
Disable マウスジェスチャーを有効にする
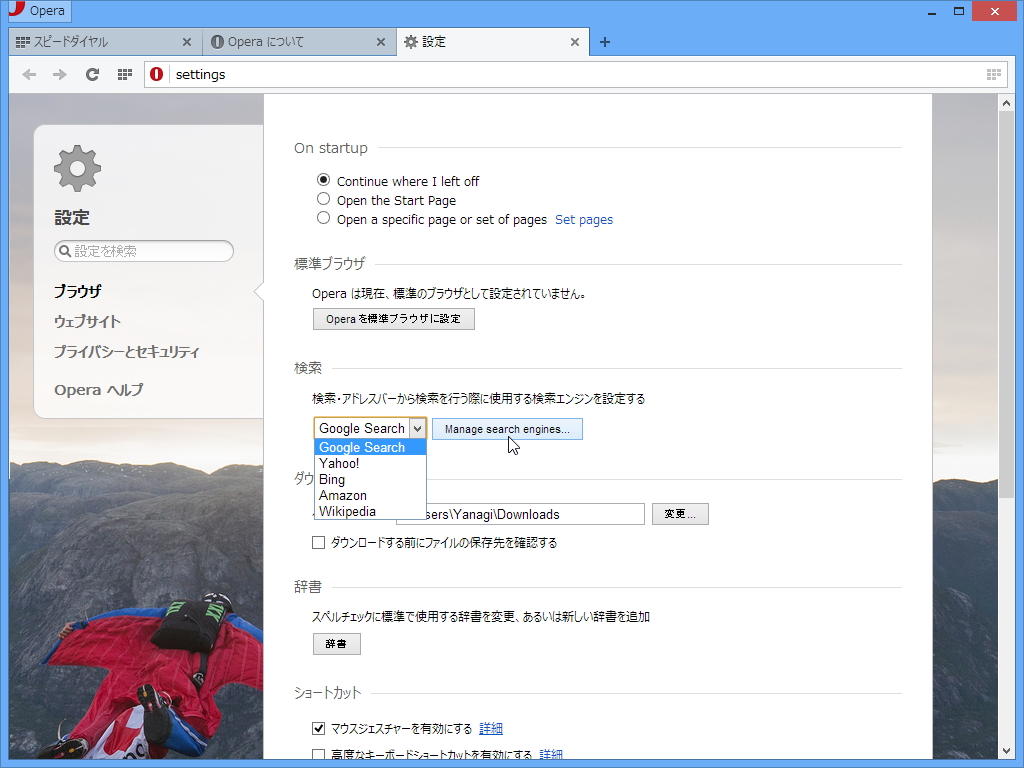click(x=318, y=728)
